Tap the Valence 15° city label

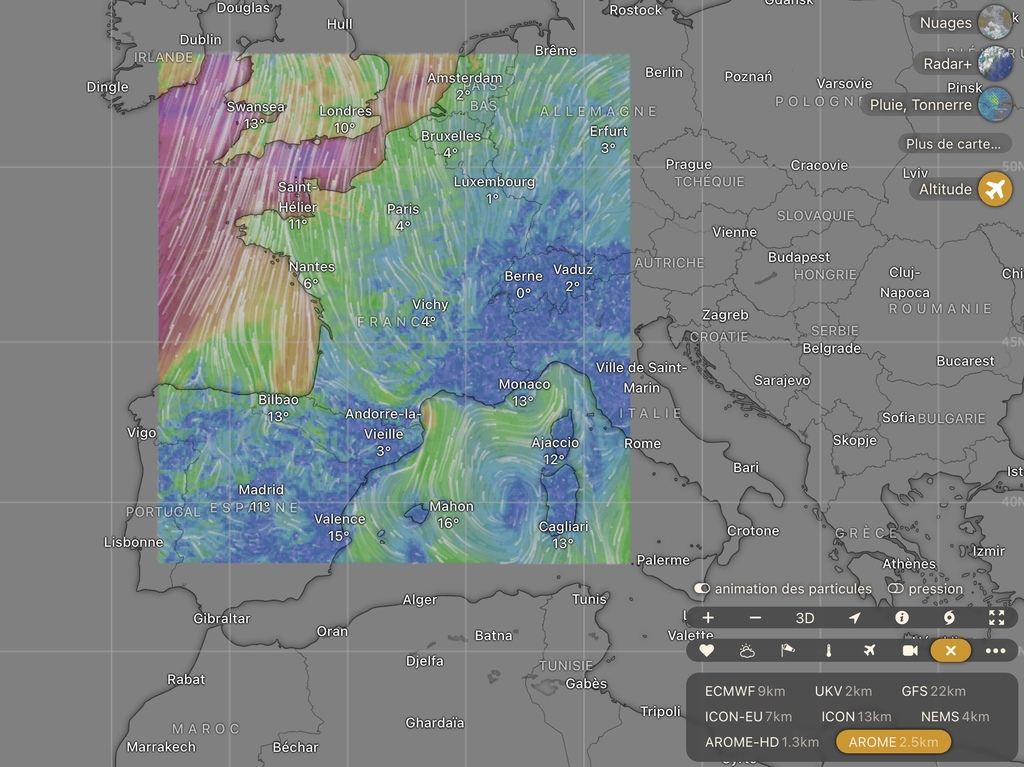(340, 527)
